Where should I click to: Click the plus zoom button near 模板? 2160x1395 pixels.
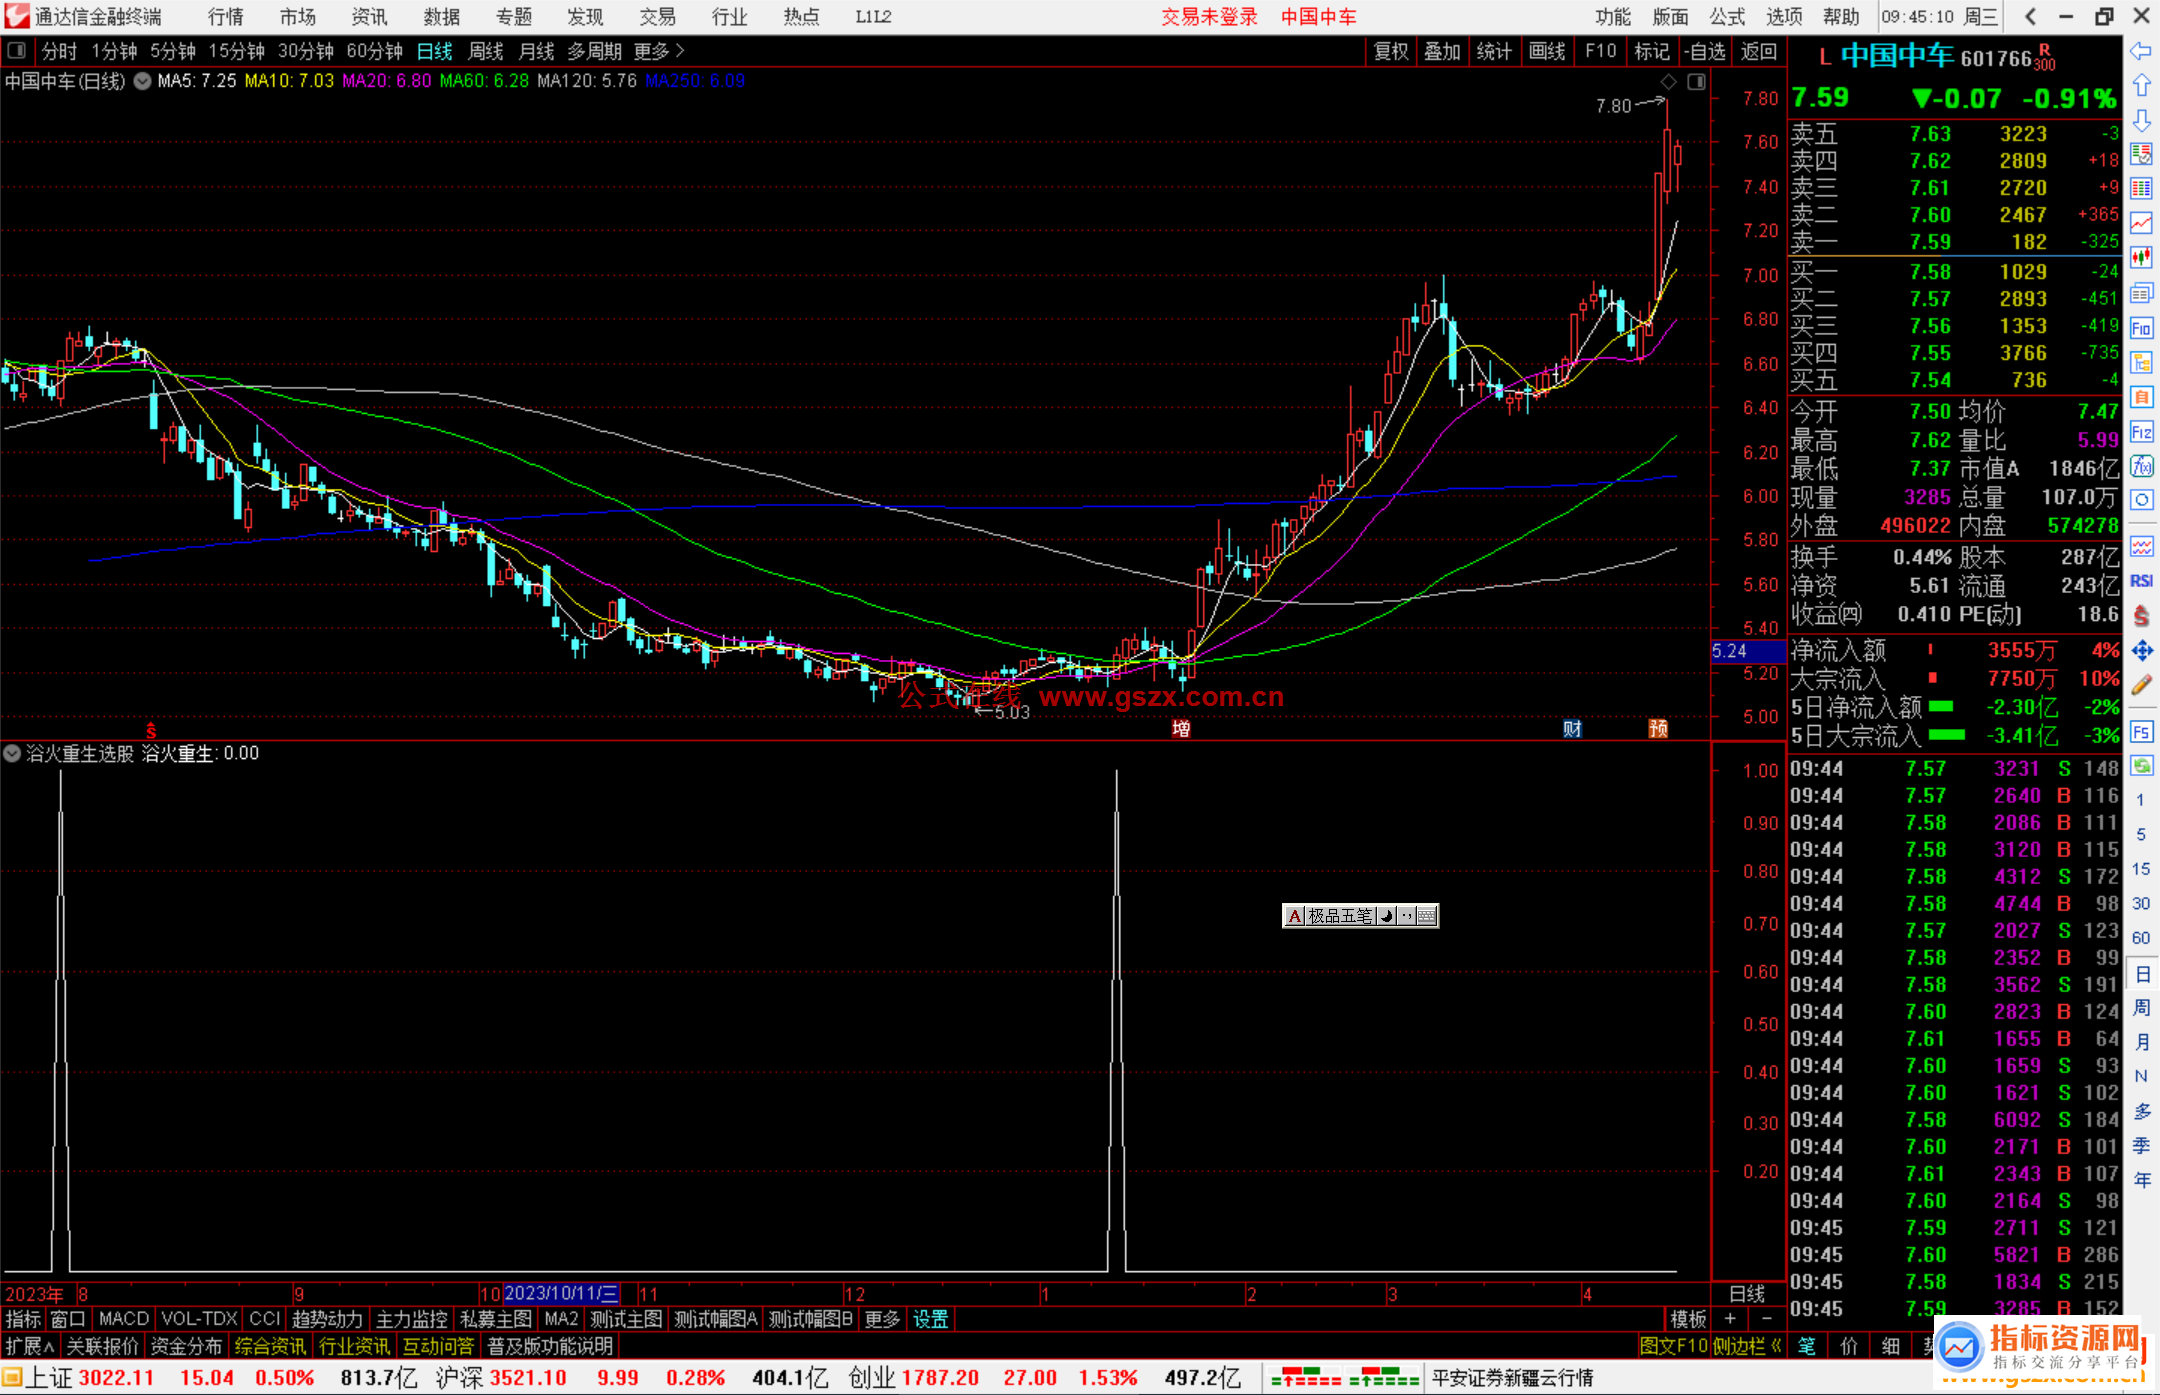click(1730, 1319)
